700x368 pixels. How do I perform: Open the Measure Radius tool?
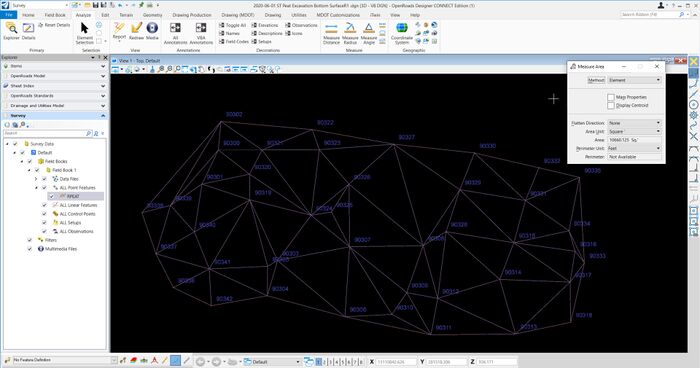(x=350, y=33)
